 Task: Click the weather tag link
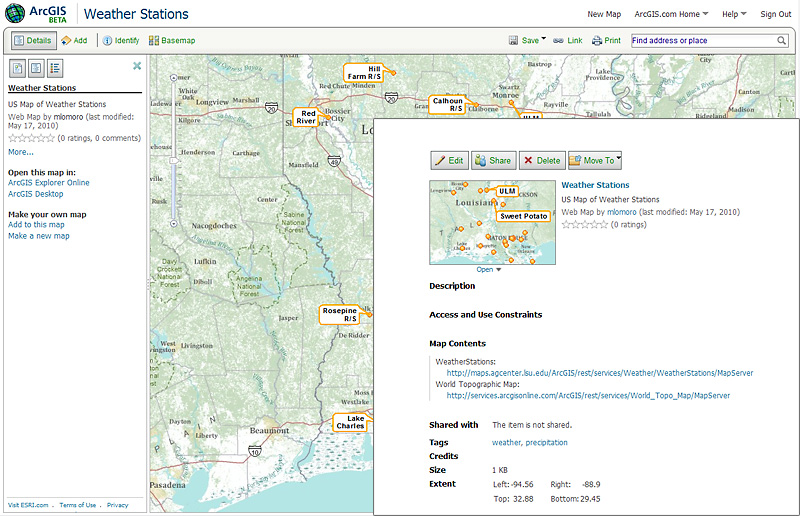point(506,443)
